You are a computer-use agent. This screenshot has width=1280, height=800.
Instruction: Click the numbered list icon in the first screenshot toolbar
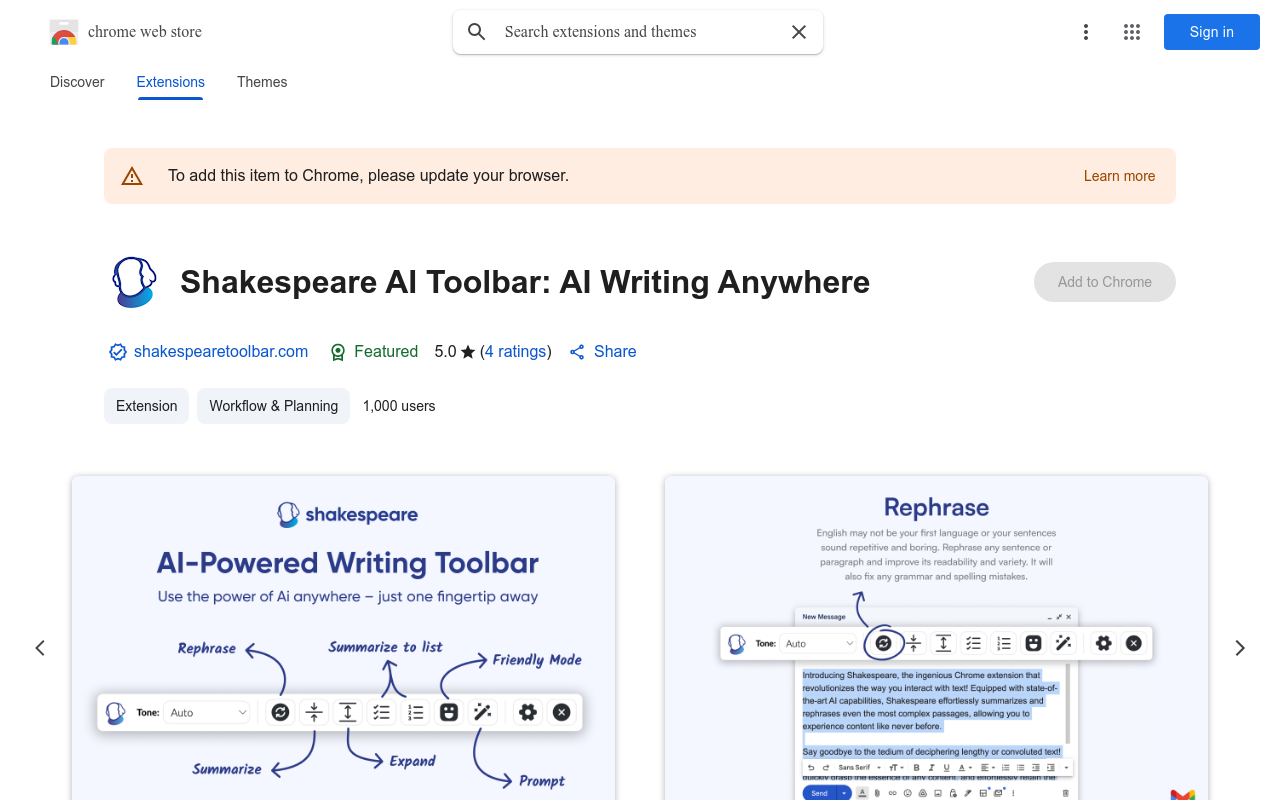coord(416,713)
